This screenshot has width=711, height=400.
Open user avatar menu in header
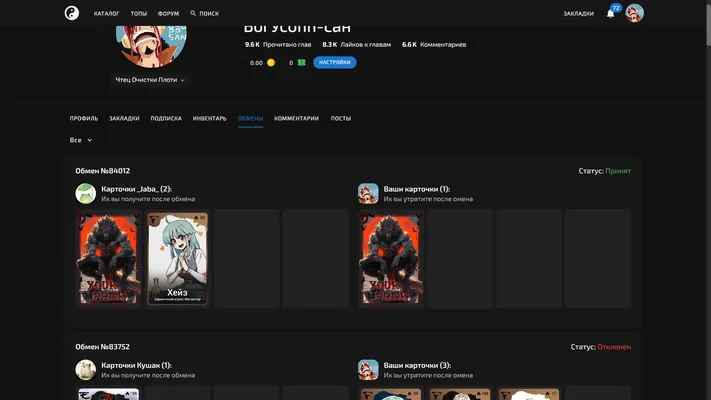(x=634, y=13)
